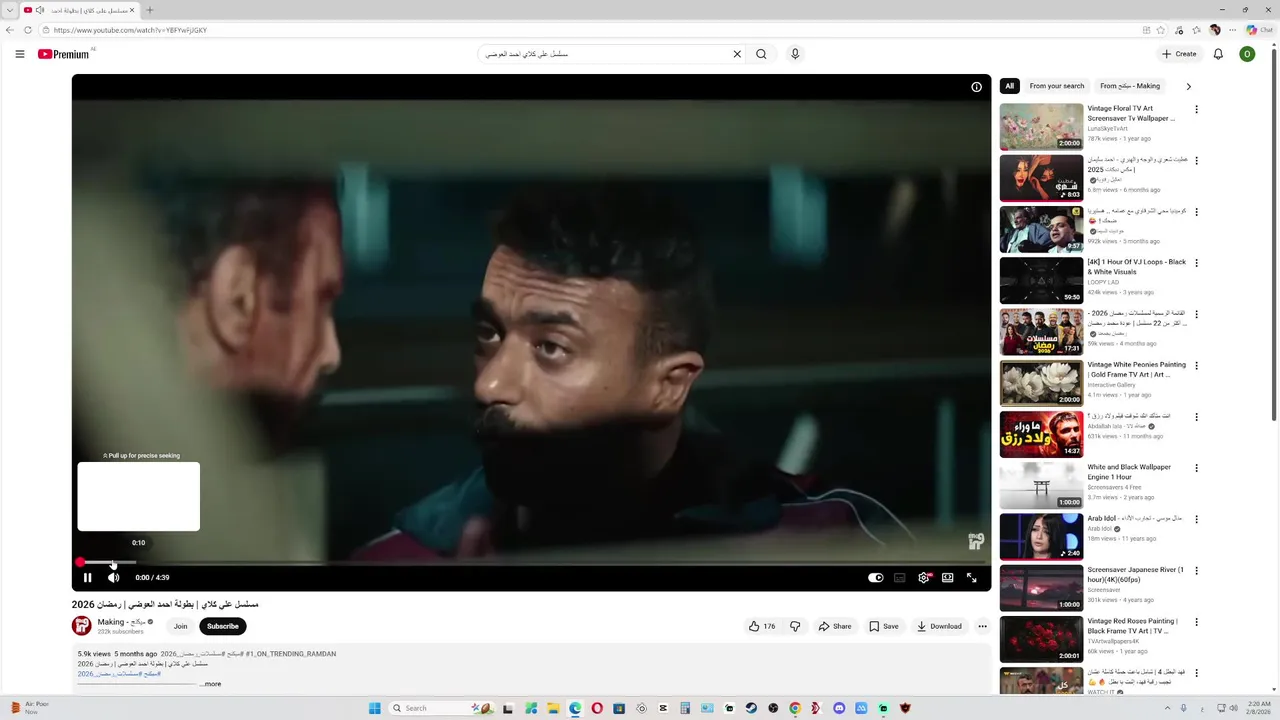Dislike the video
Screen dimensions: 1280x720
point(795,626)
